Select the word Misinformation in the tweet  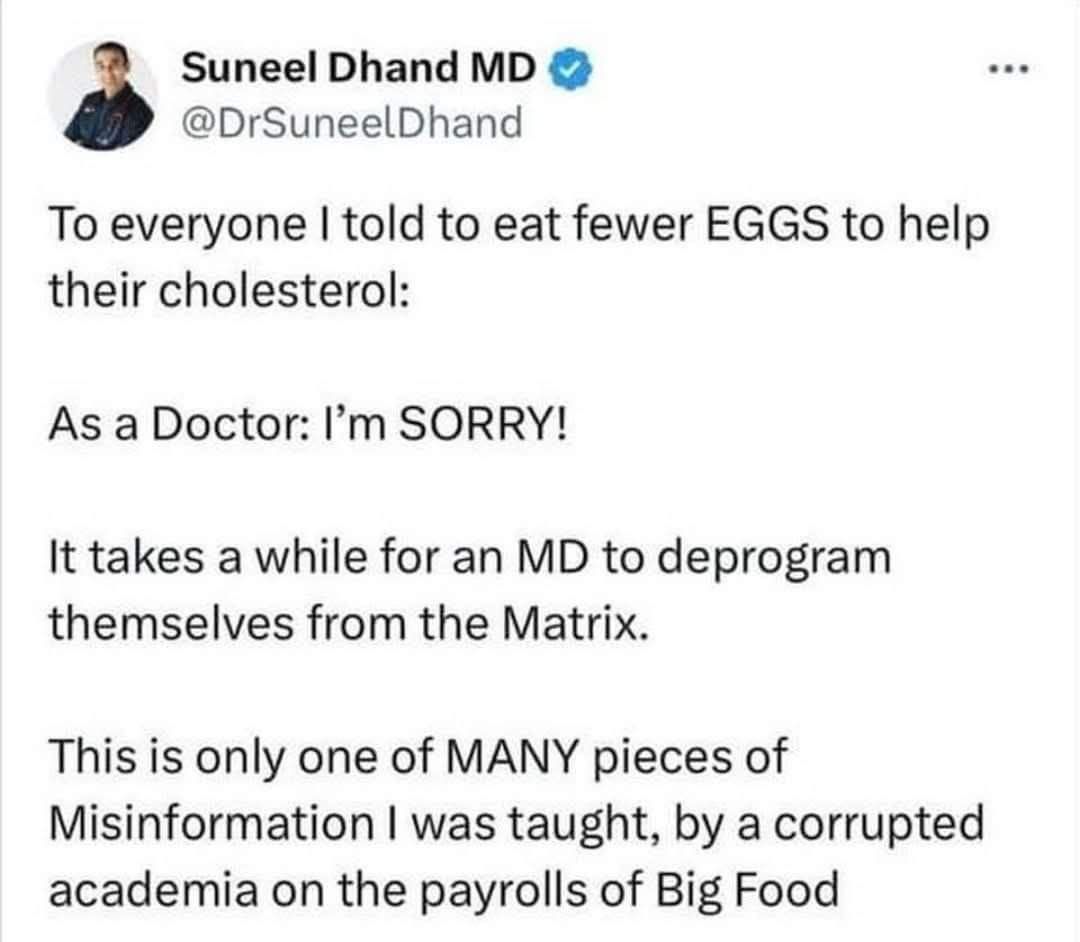[x=211, y=824]
